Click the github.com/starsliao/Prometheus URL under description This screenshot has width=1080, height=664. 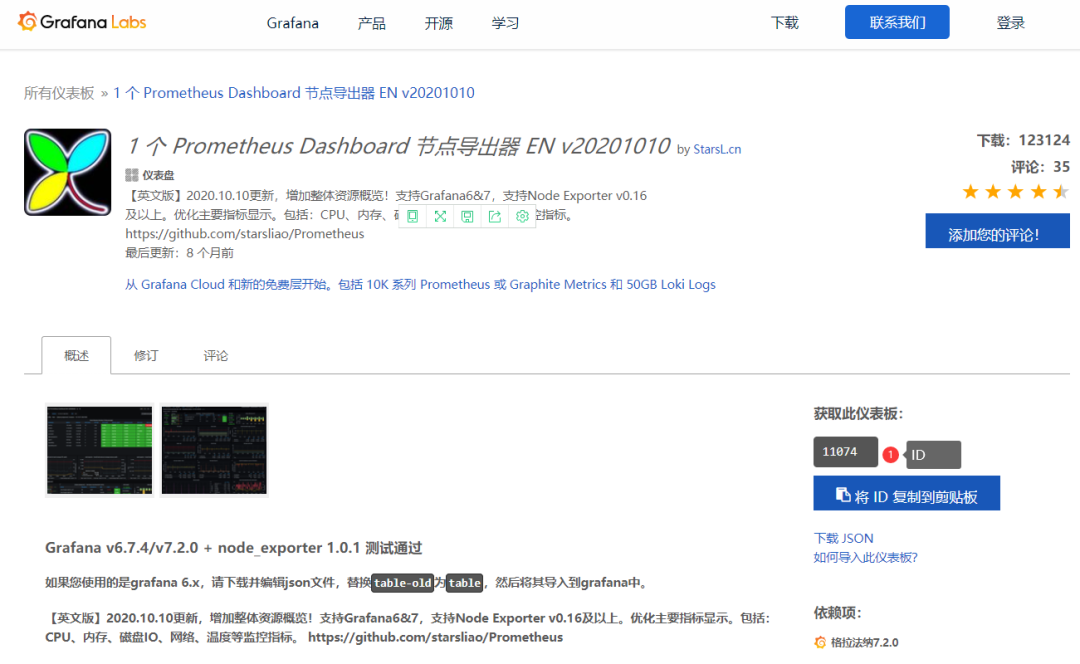[245, 234]
